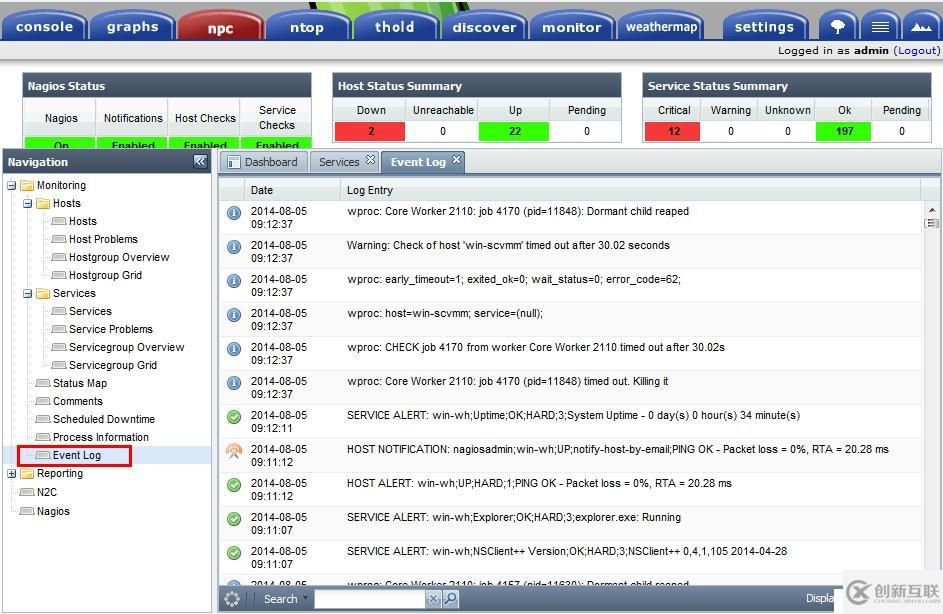
Task: Click the orange burst icon beside HOST NOTIFICATION
Action: (x=233, y=450)
